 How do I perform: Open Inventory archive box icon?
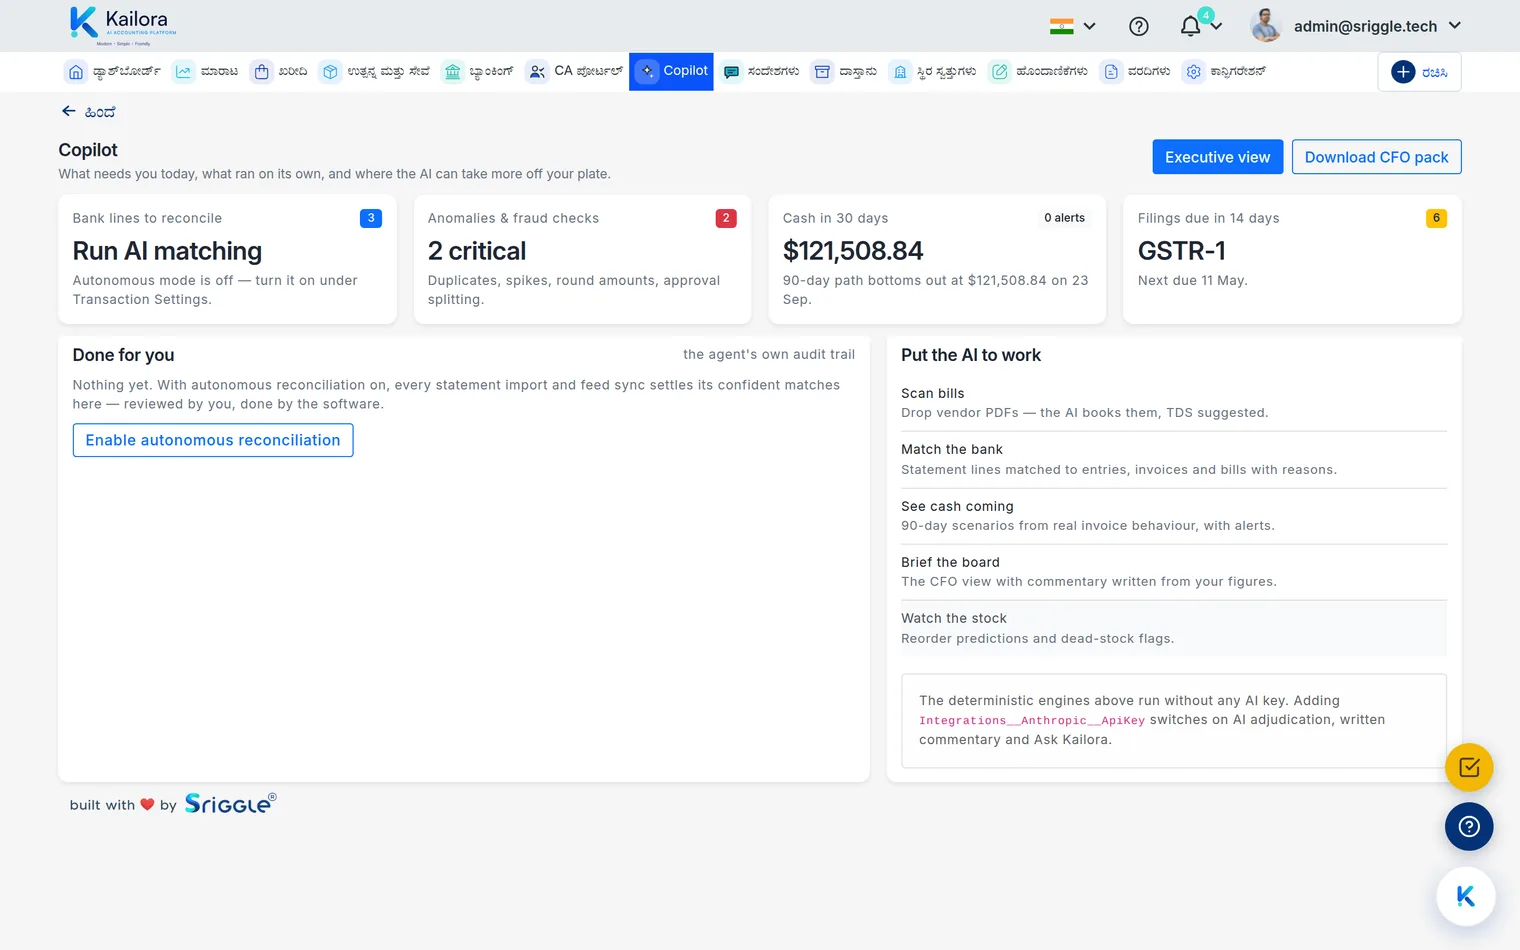coord(822,72)
